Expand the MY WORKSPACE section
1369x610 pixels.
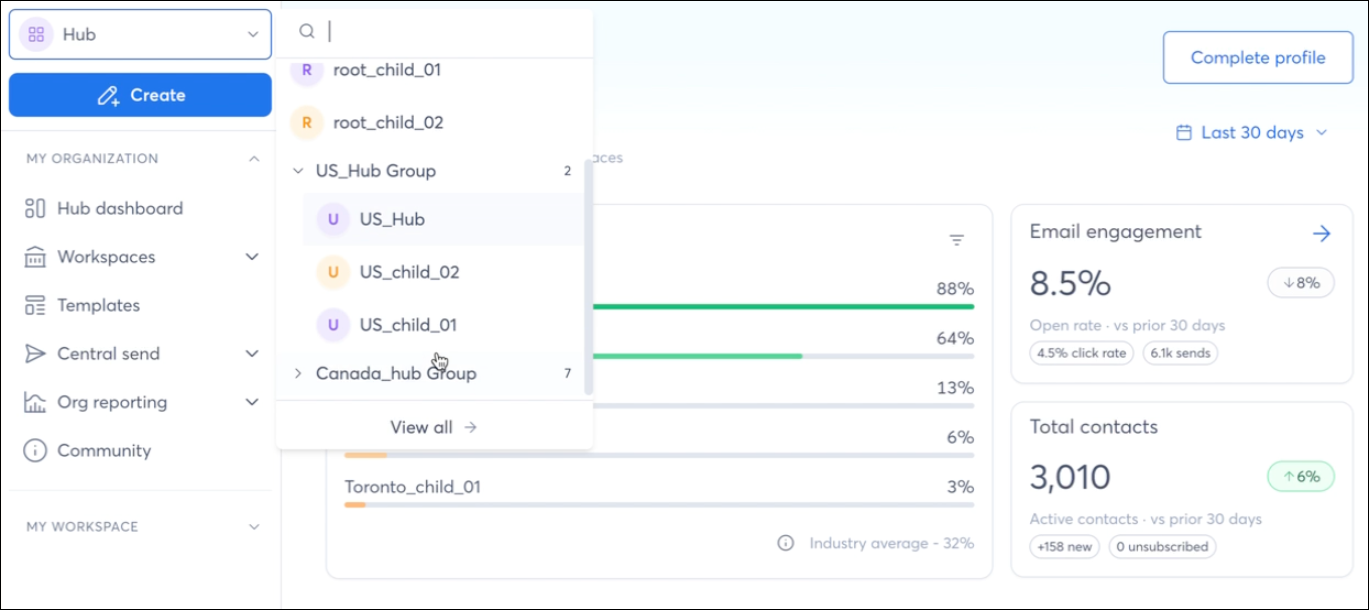(254, 526)
